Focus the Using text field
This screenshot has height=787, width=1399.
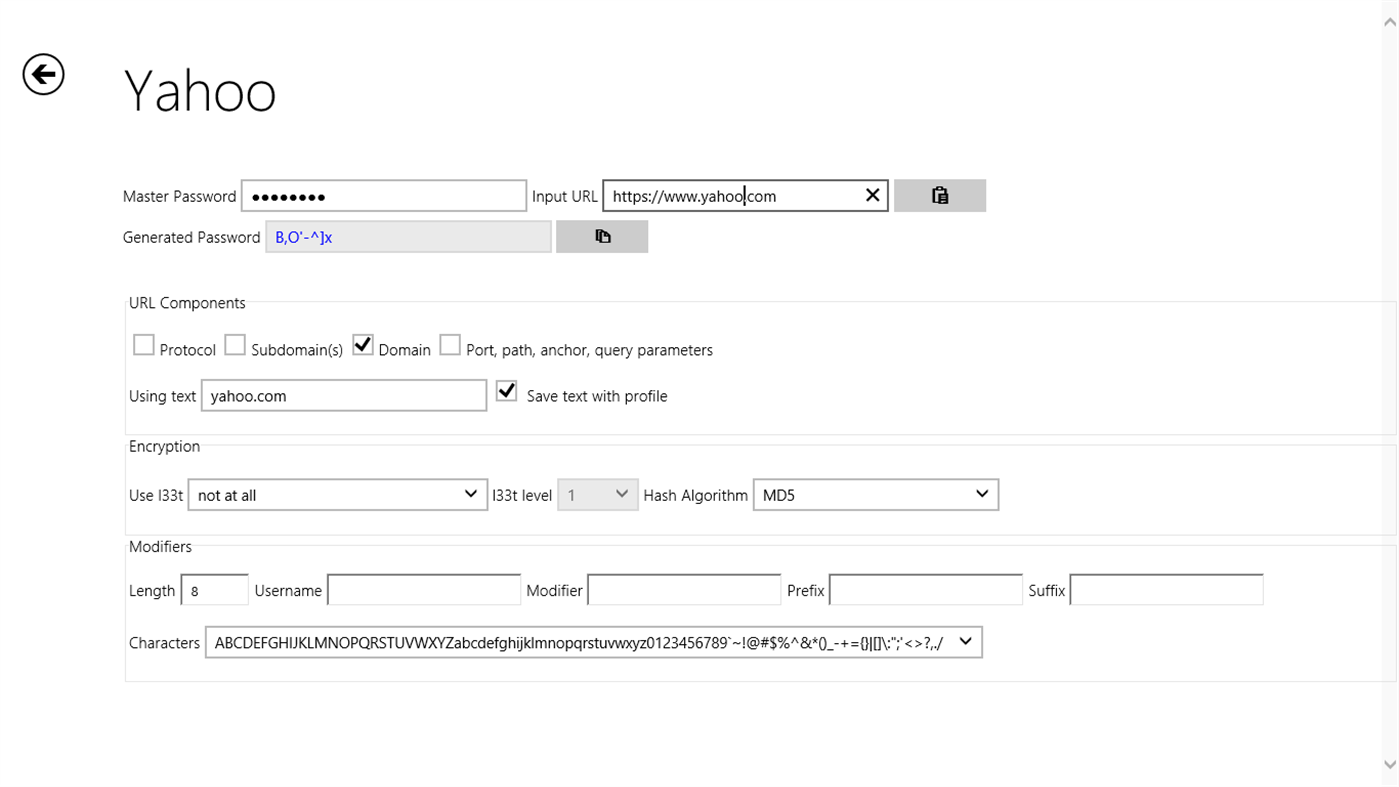(x=343, y=395)
